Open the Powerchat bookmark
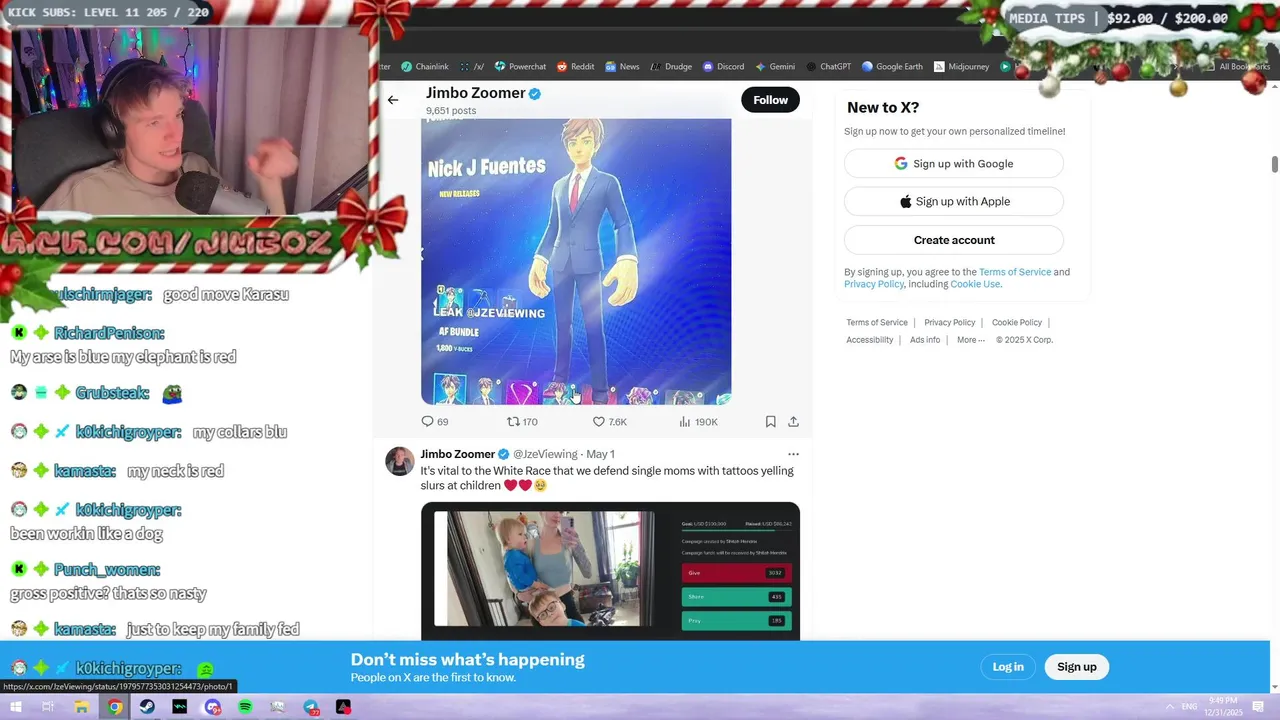Viewport: 1280px width, 720px height. tap(520, 67)
